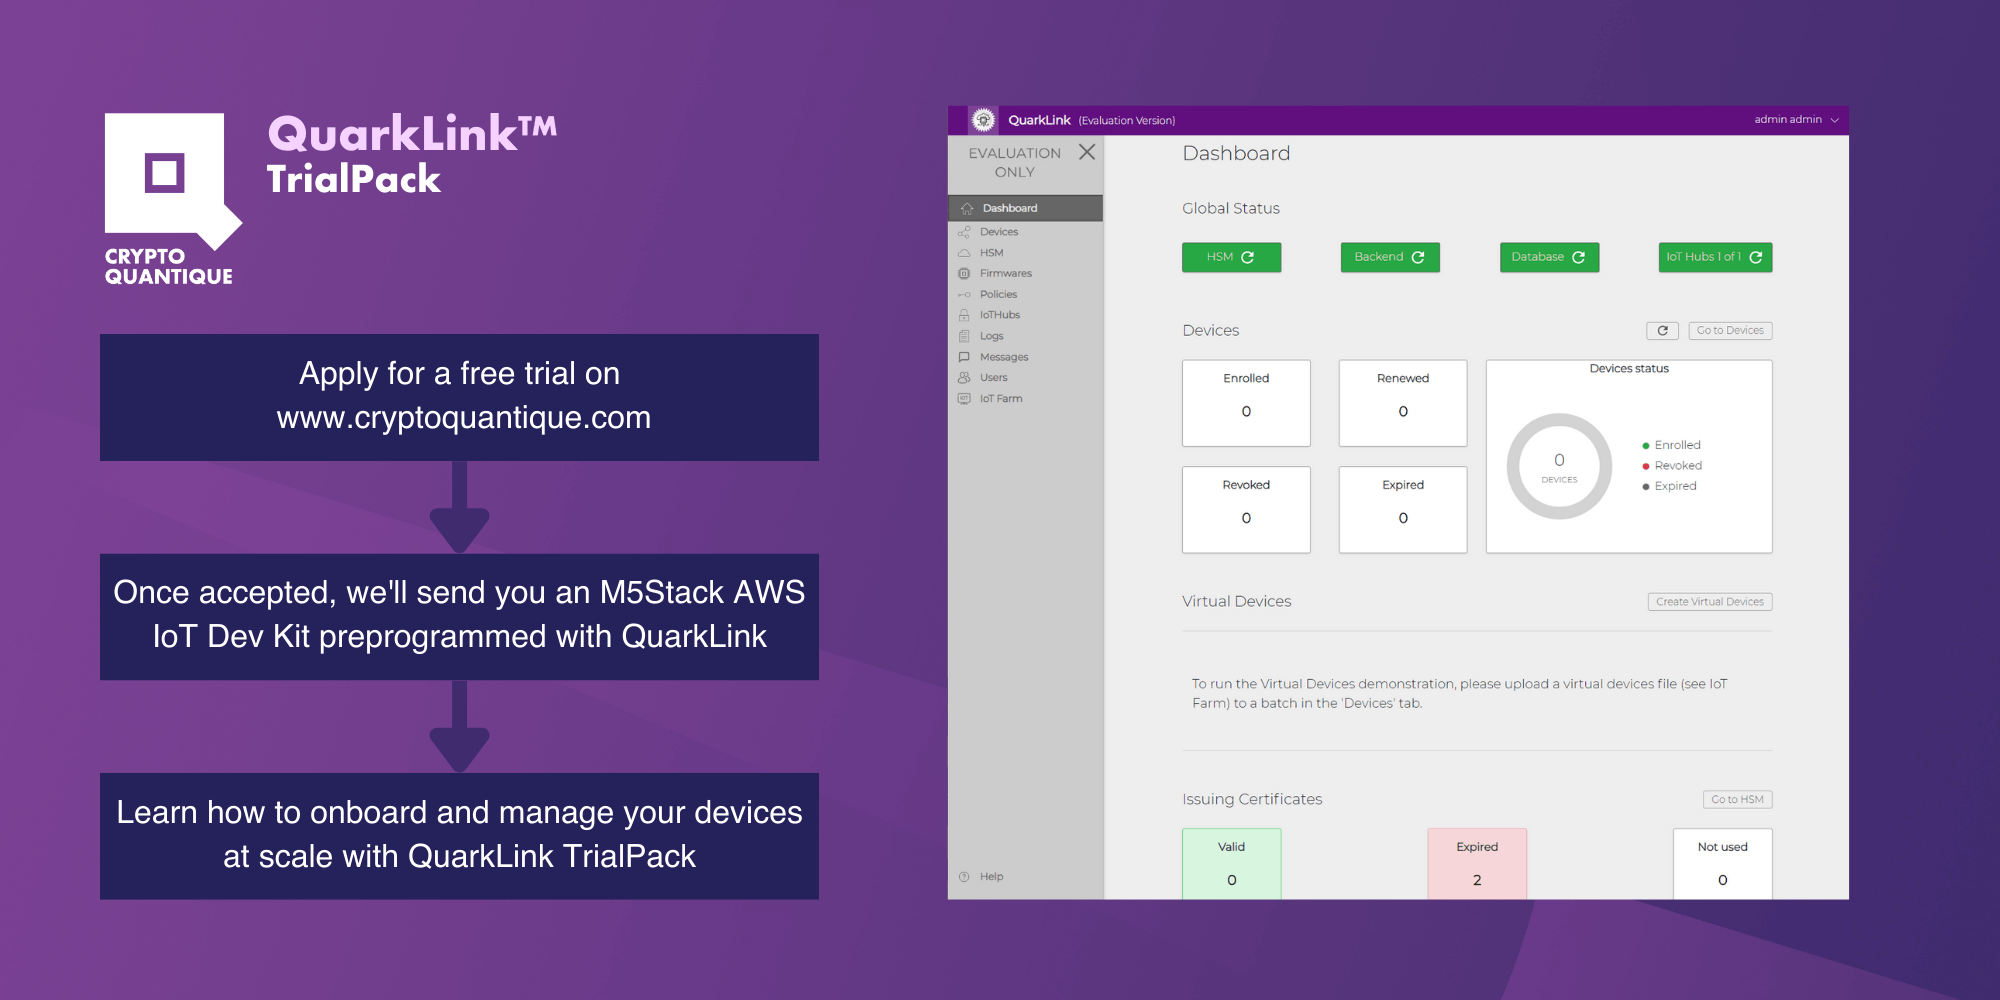Viewport: 2000px width, 1000px height.
Task: Refresh Backend status via its reload icon
Action: pos(1418,257)
